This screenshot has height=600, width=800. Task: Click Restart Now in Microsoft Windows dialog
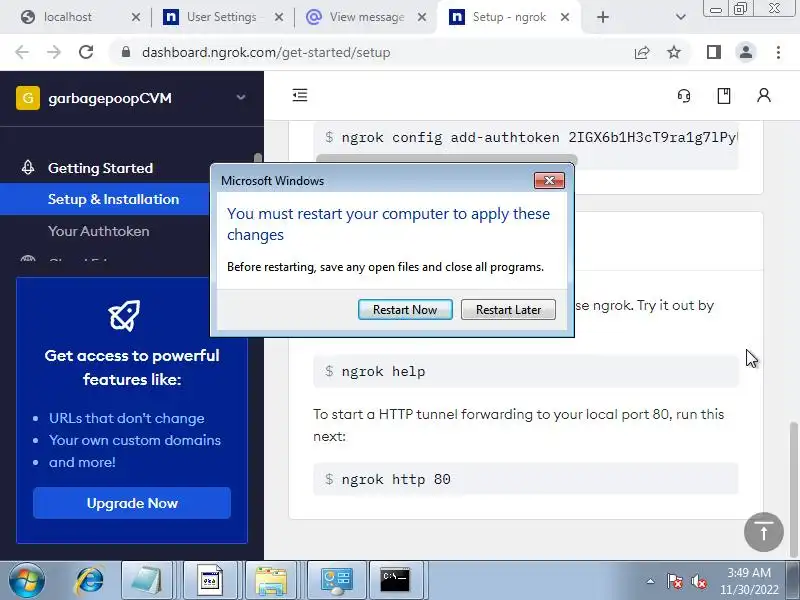pyautogui.click(x=405, y=310)
